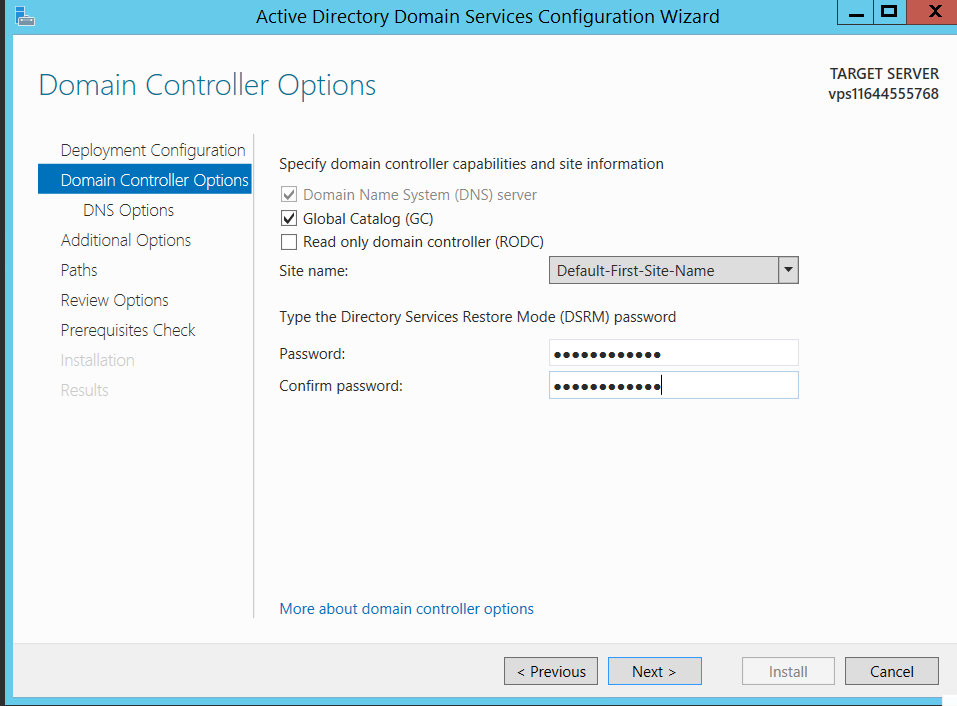
Task: Maximize the wizard window
Action: click(889, 12)
